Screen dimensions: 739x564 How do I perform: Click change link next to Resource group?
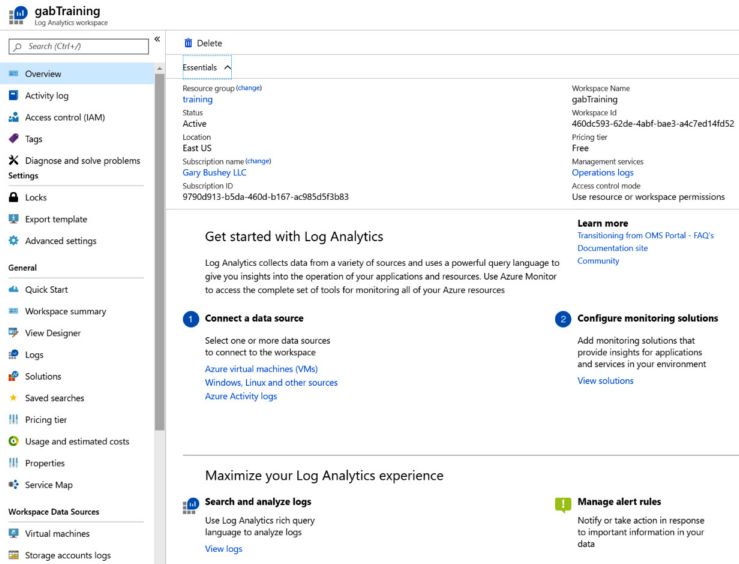click(x=249, y=88)
